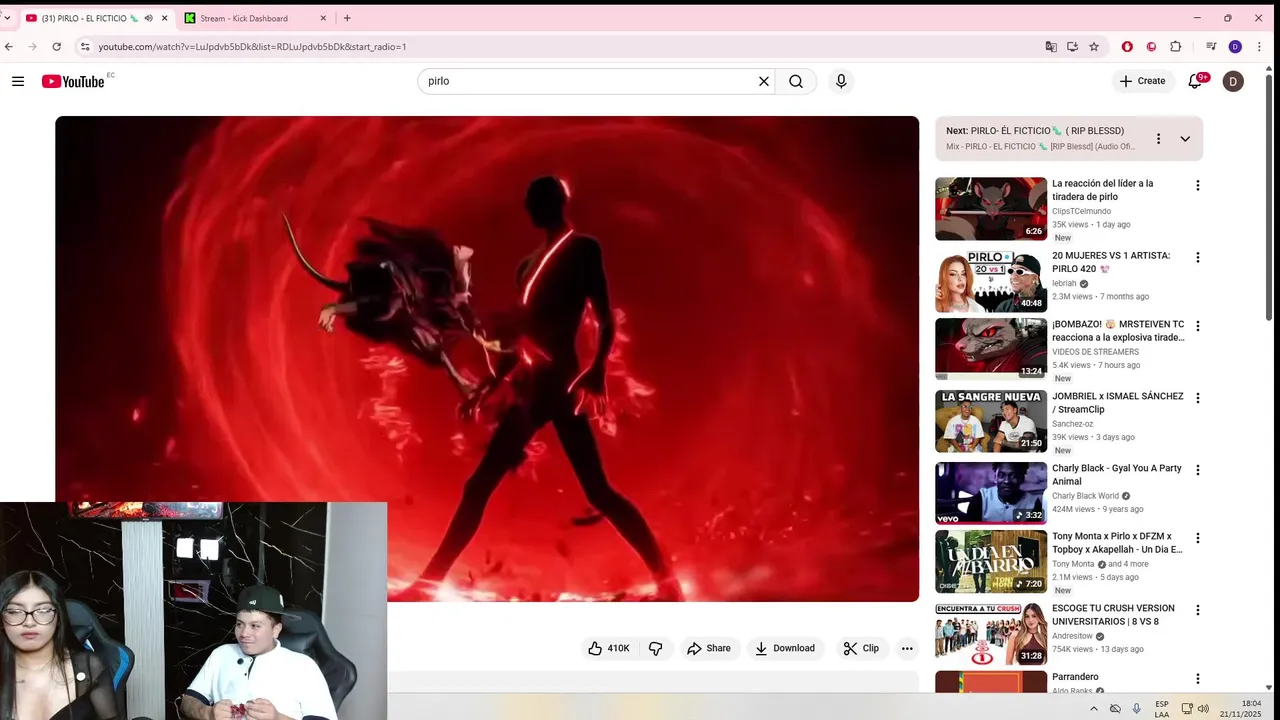Open options for La reacción del líder video
This screenshot has height=720, width=1280.
coord(1197,185)
